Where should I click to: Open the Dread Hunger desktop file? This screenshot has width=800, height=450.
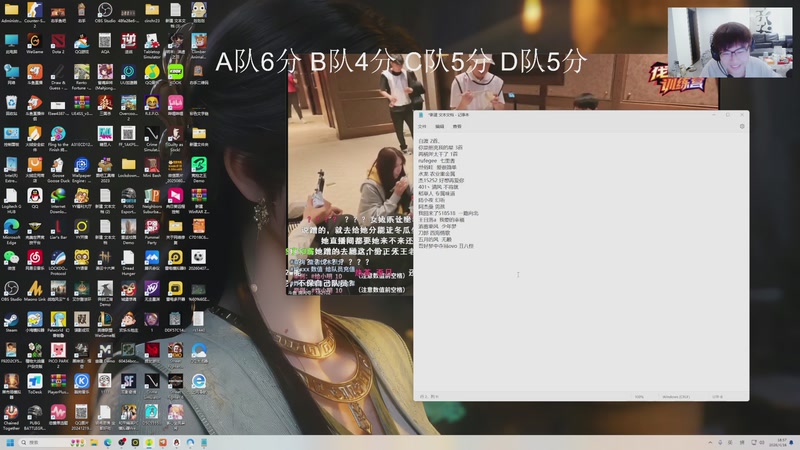click(129, 263)
